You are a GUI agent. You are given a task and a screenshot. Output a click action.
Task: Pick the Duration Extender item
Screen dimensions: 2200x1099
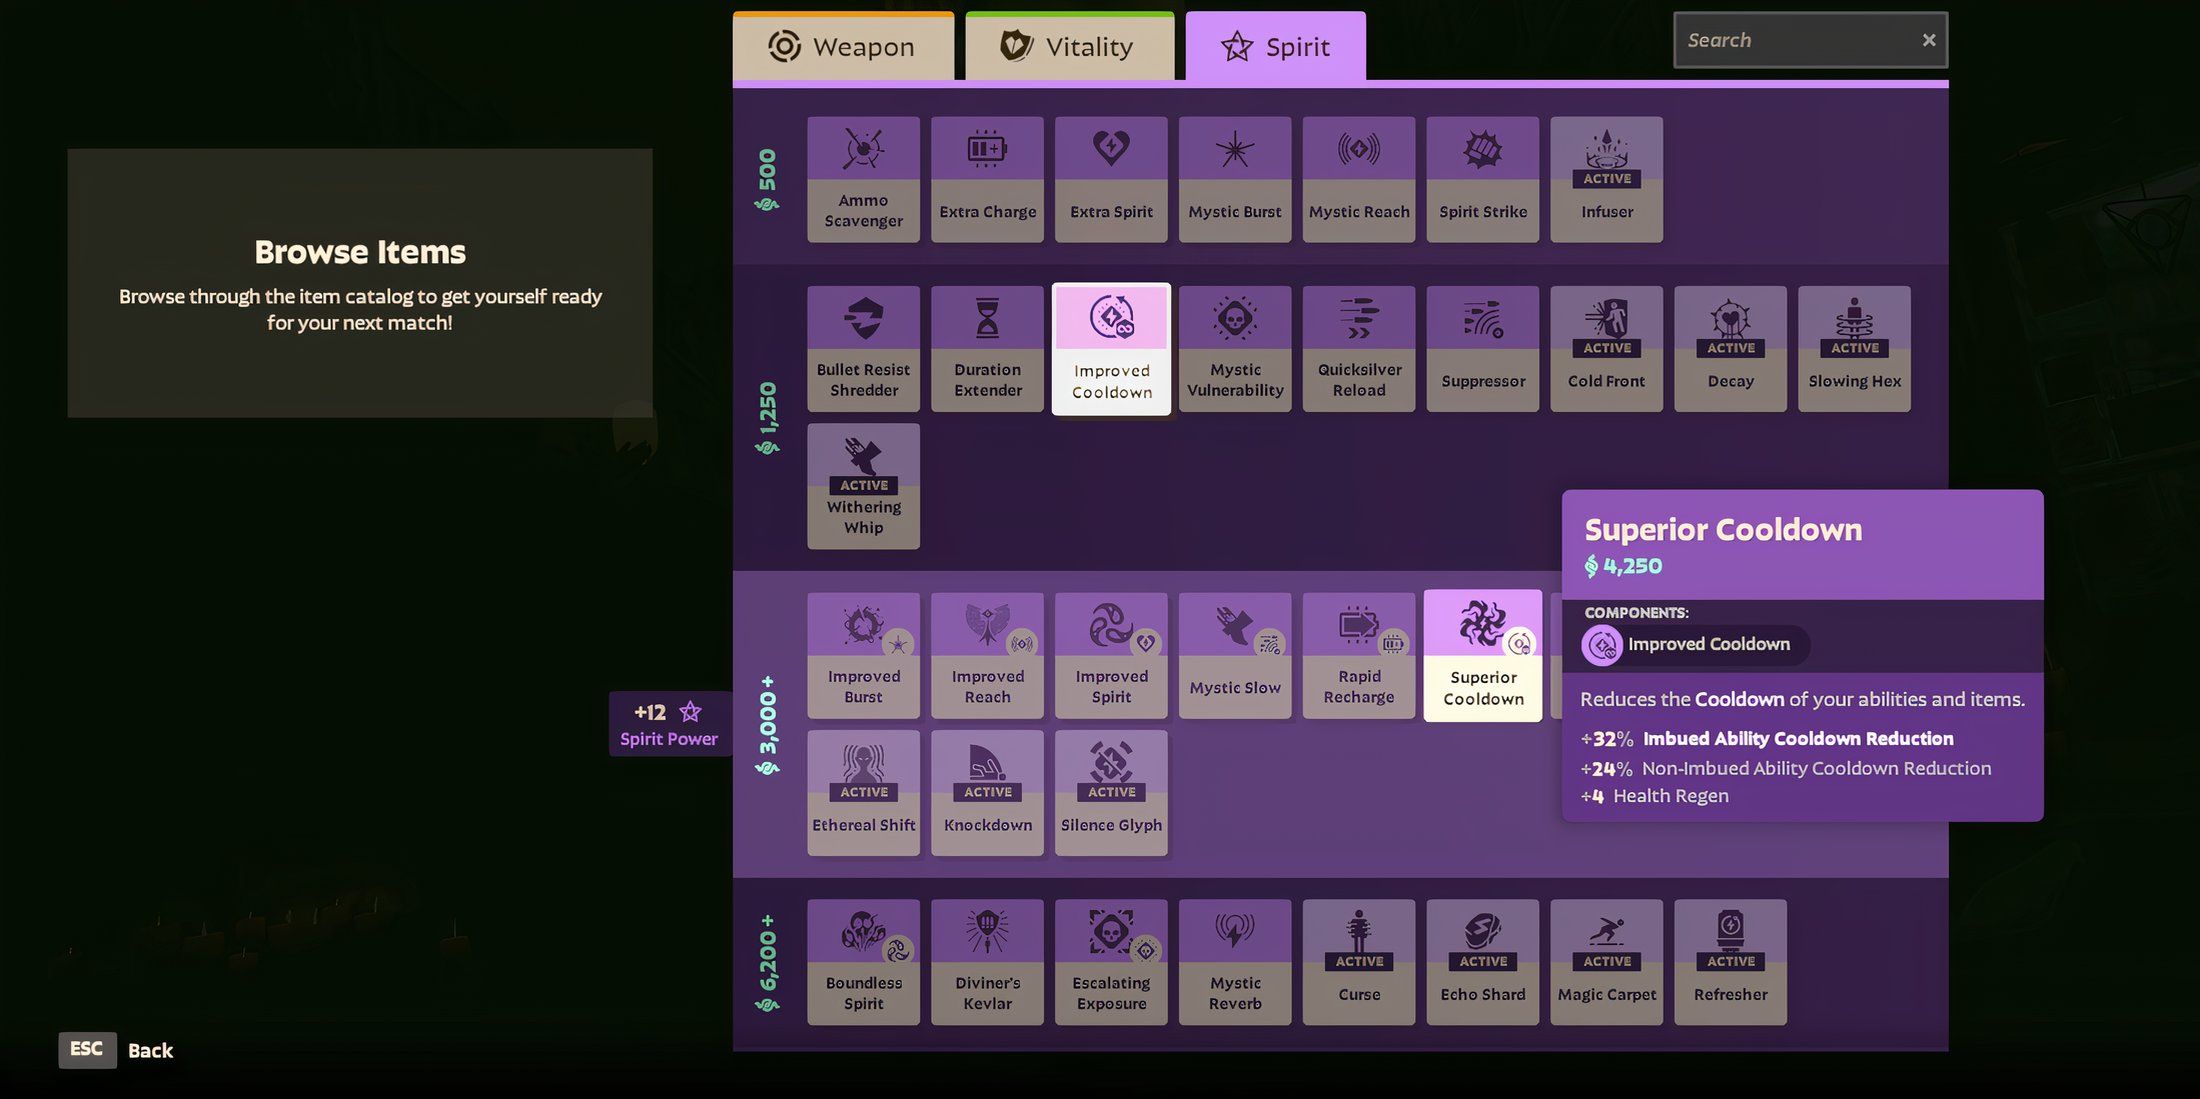click(987, 349)
